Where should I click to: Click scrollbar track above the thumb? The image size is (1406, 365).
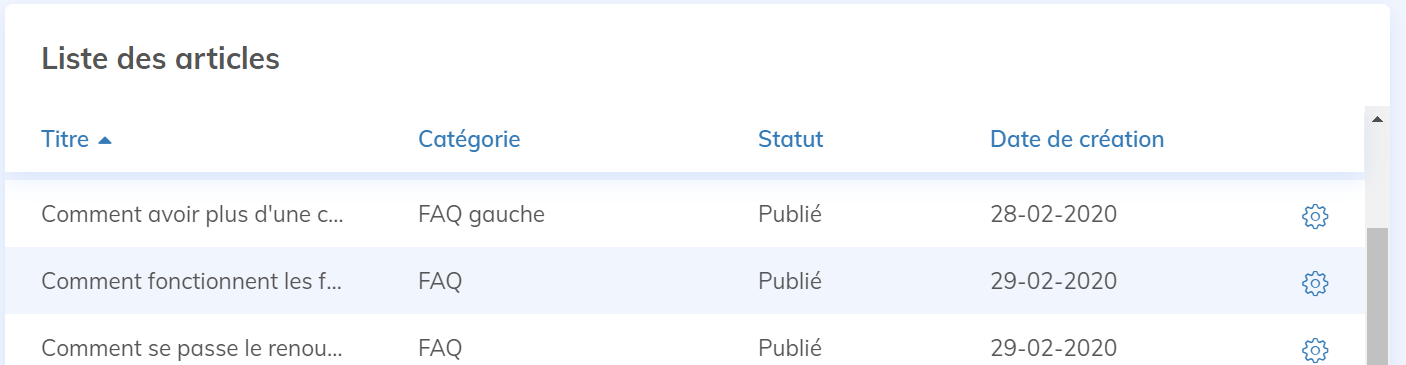click(x=1377, y=178)
